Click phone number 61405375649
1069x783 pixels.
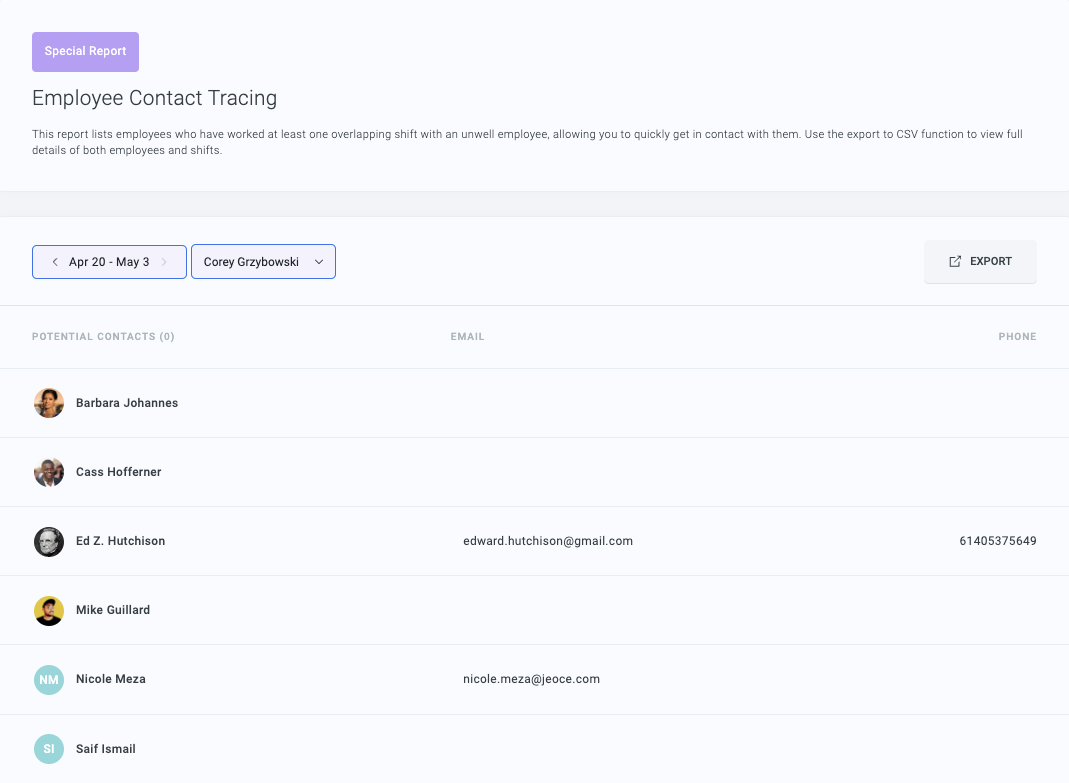[997, 541]
